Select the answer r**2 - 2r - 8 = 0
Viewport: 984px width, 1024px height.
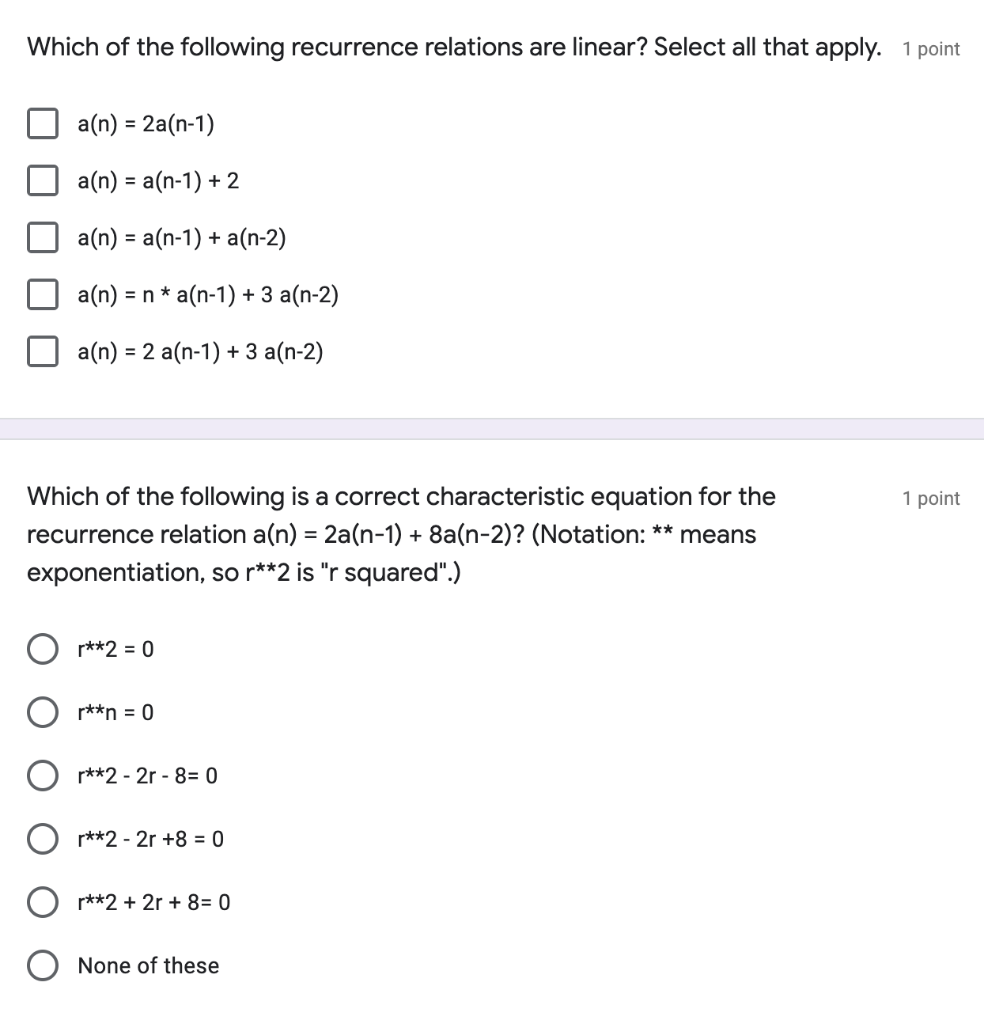[43, 775]
